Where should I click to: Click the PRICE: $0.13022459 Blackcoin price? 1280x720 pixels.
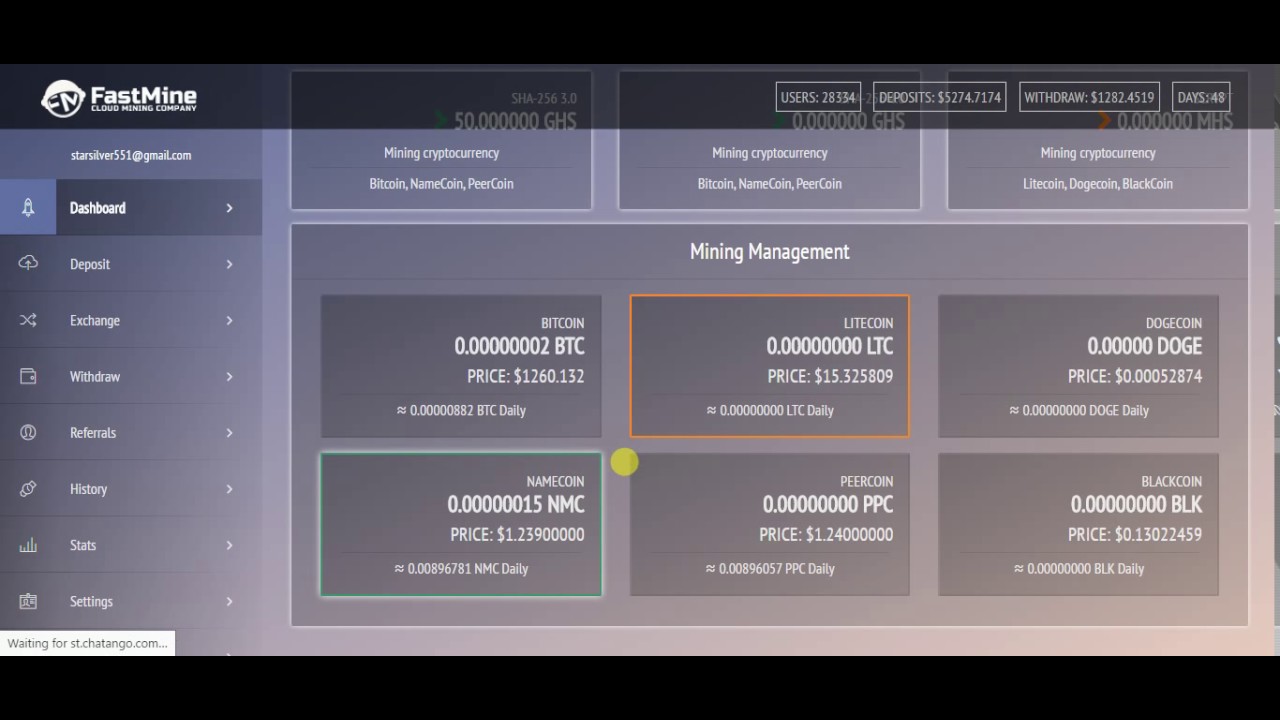click(1135, 534)
